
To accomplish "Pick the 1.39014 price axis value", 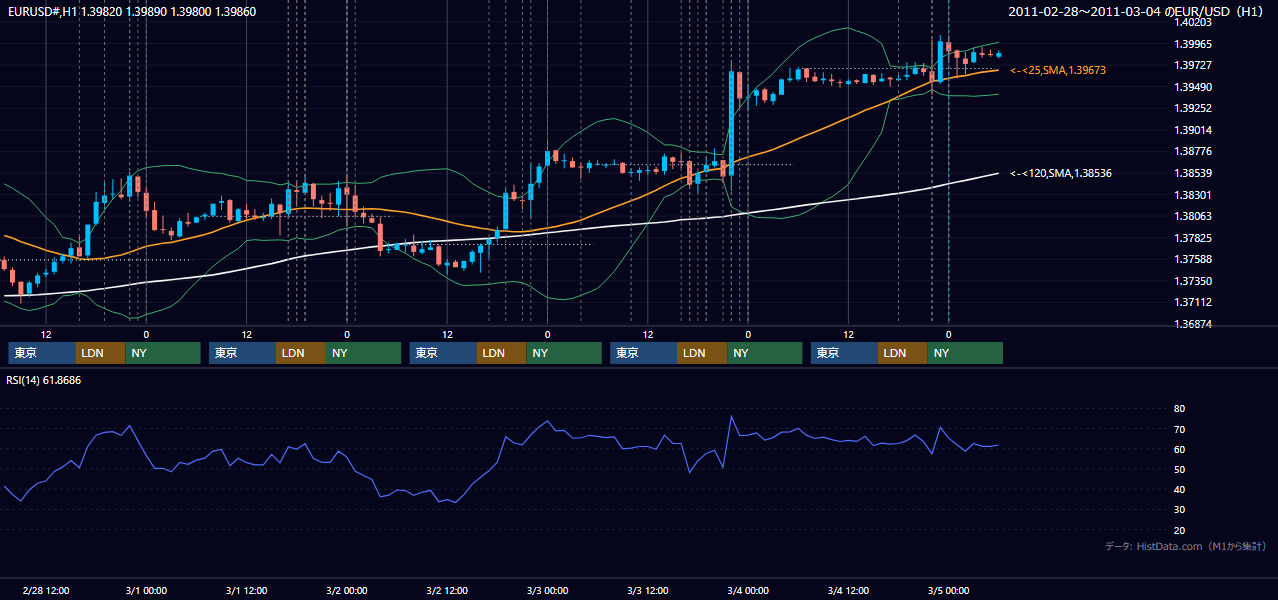I will pyautogui.click(x=1193, y=130).
